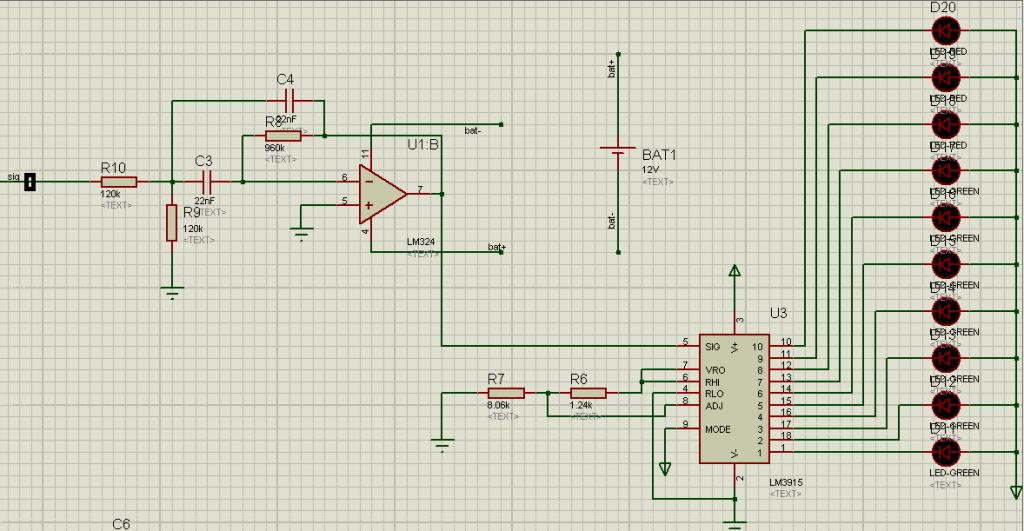This screenshot has height=531, width=1024.
Task: Select resistor R9 to ground
Action: pyautogui.click(x=172, y=223)
